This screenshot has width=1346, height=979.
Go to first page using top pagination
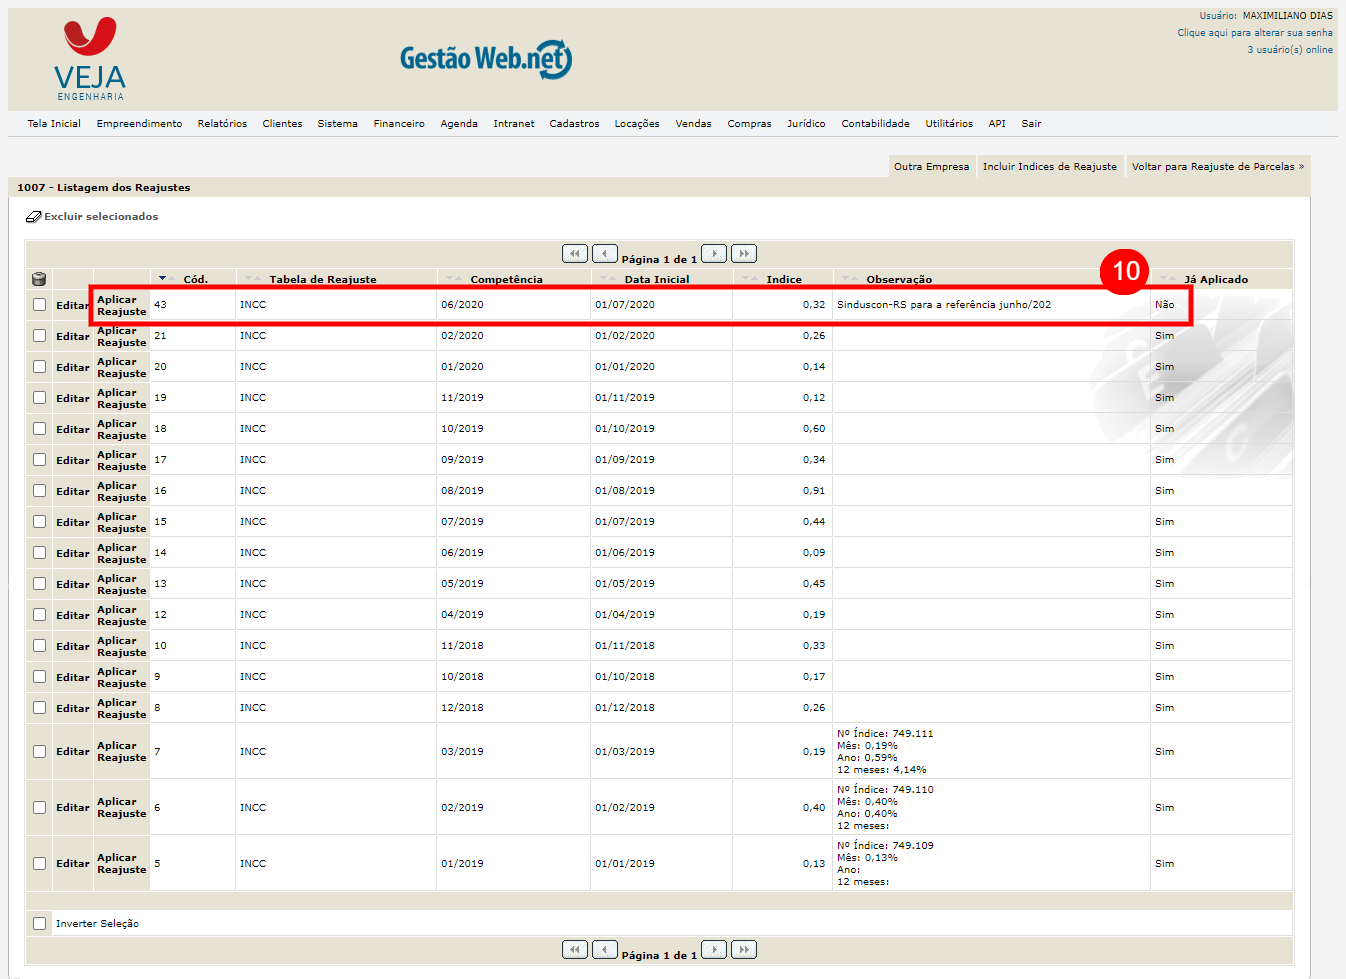point(575,254)
